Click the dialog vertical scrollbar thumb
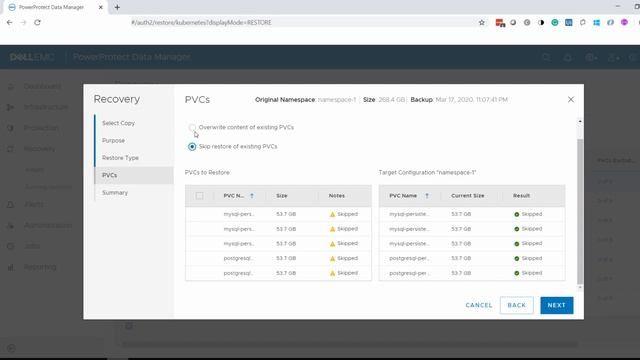This screenshot has width=640, height=360. pyautogui.click(x=580, y=211)
